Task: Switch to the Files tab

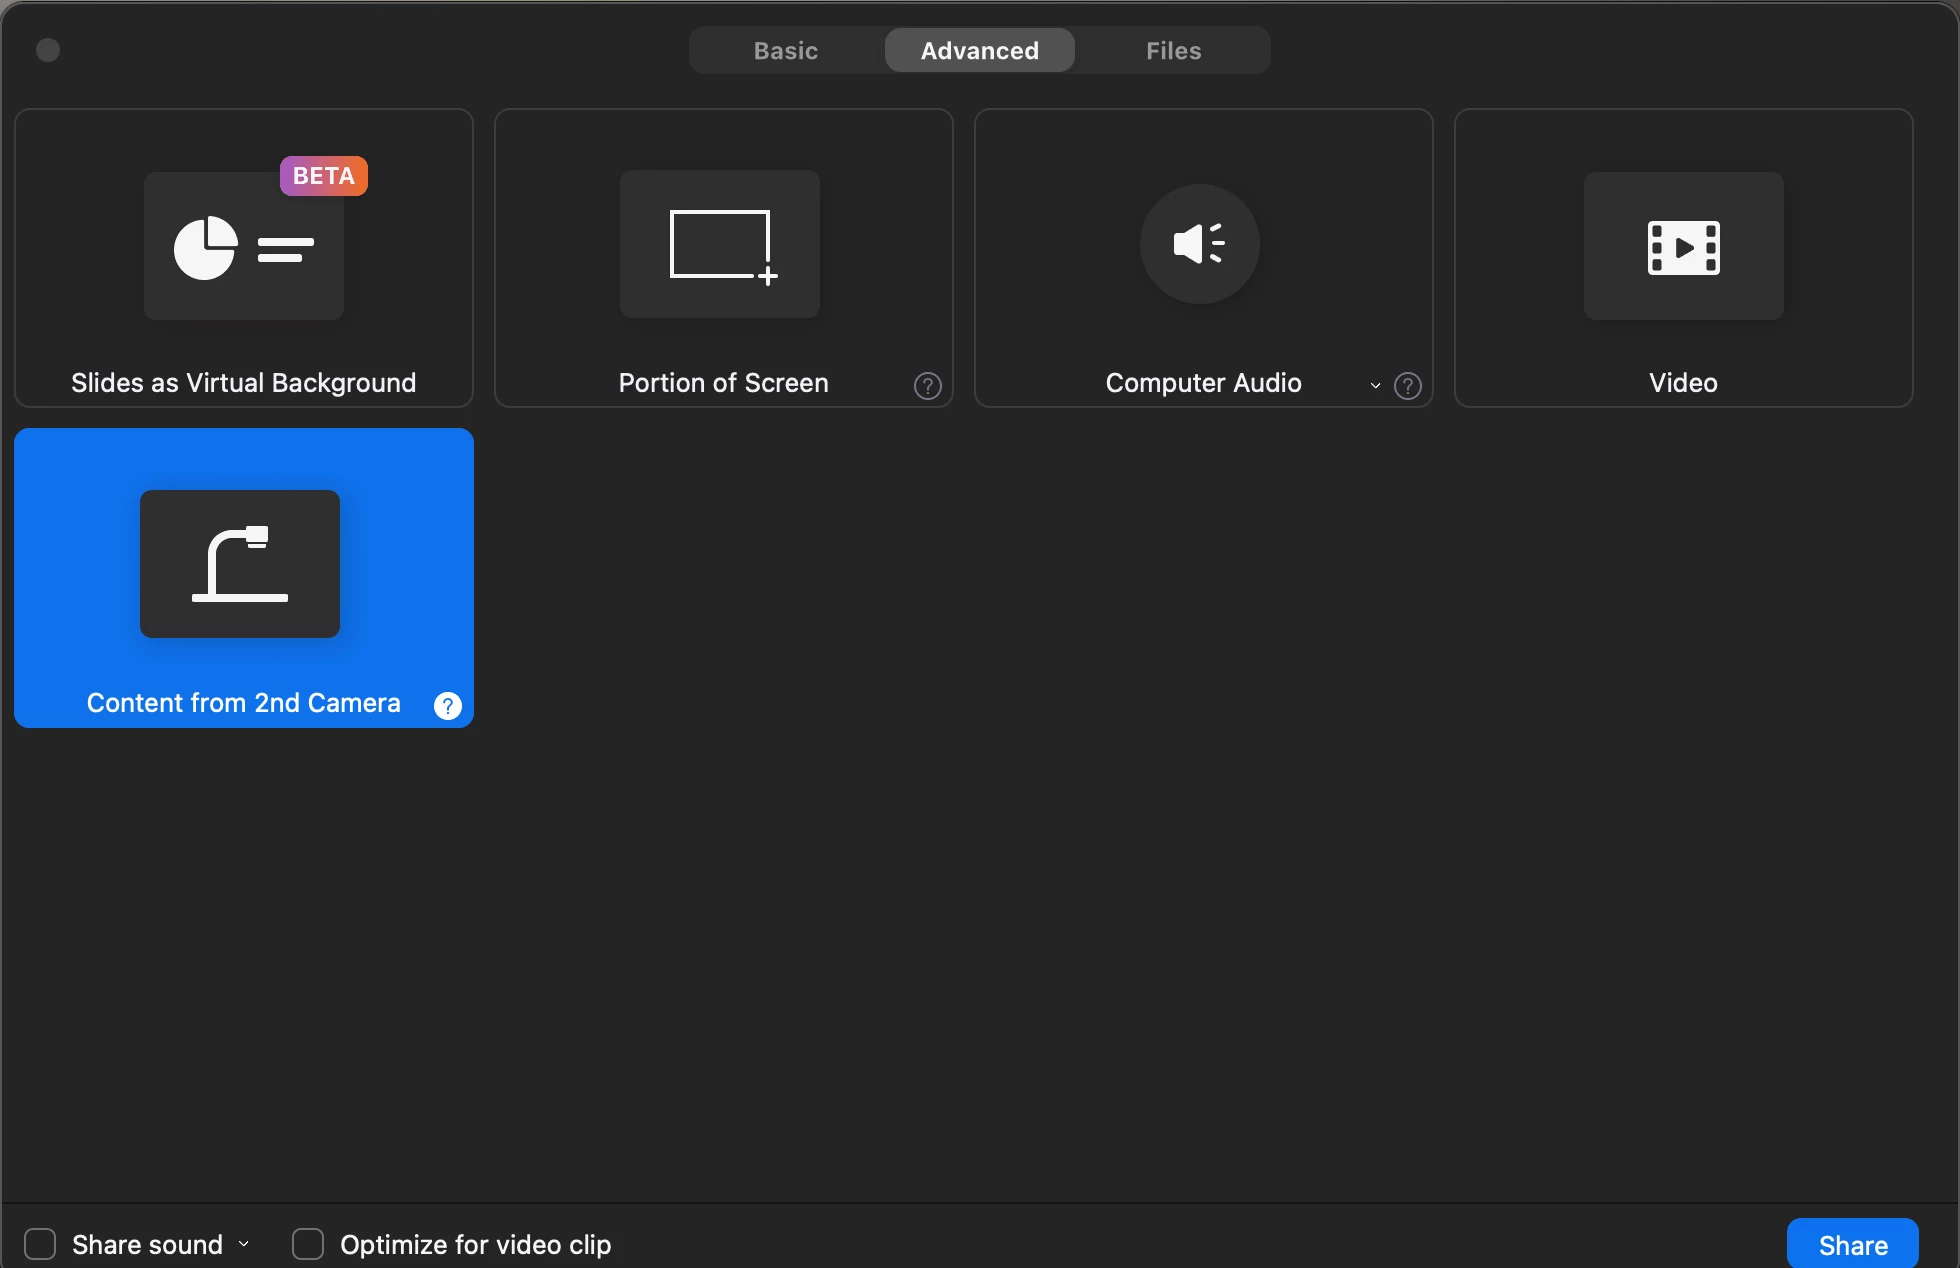Action: click(1173, 51)
